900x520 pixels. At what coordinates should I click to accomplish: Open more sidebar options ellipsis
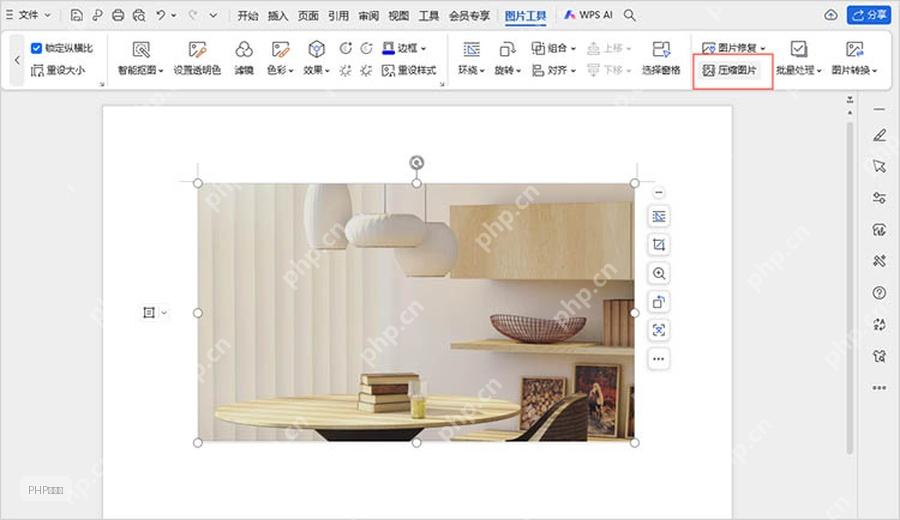click(879, 388)
